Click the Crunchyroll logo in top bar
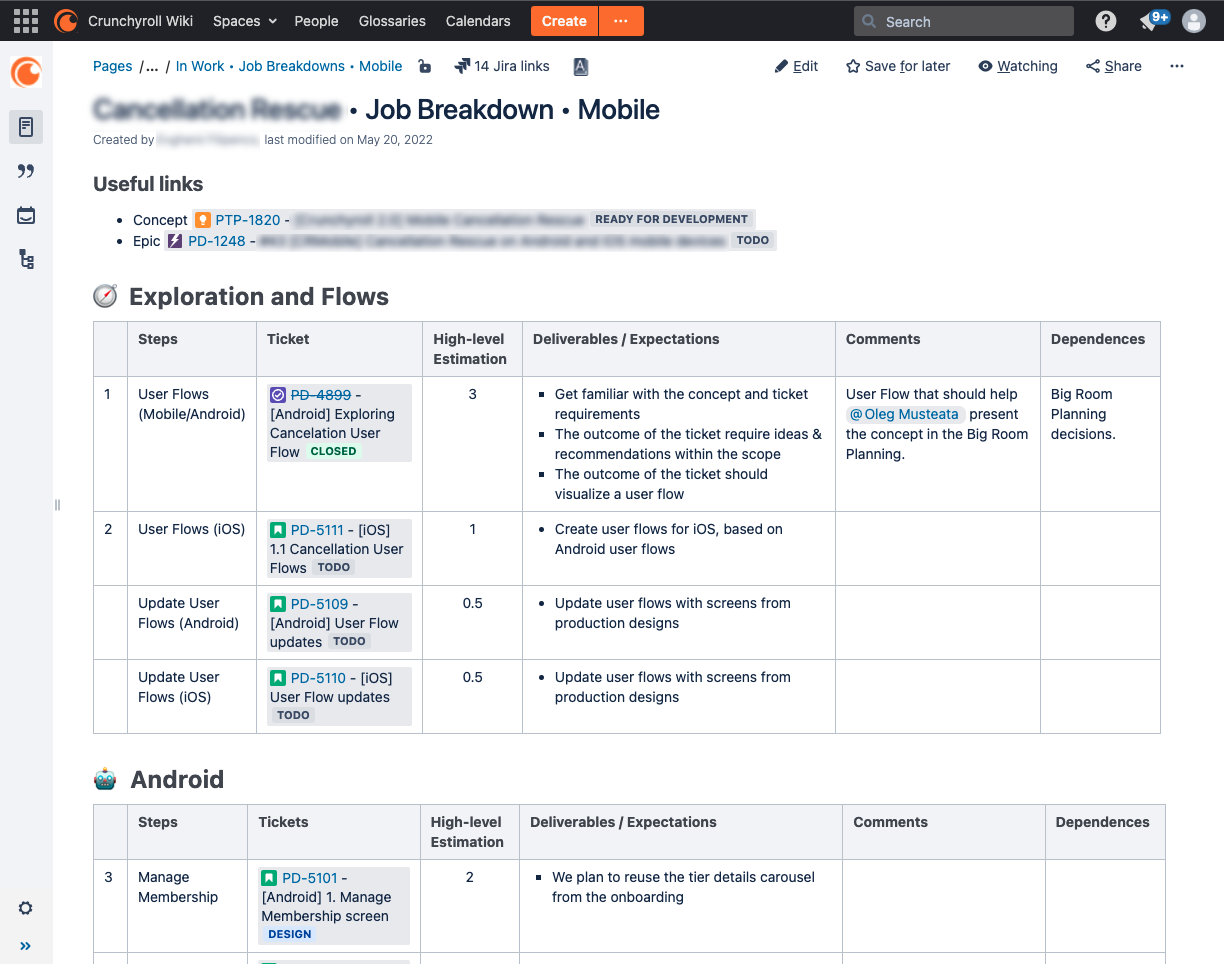Viewport: 1224px width, 964px height. point(66,20)
